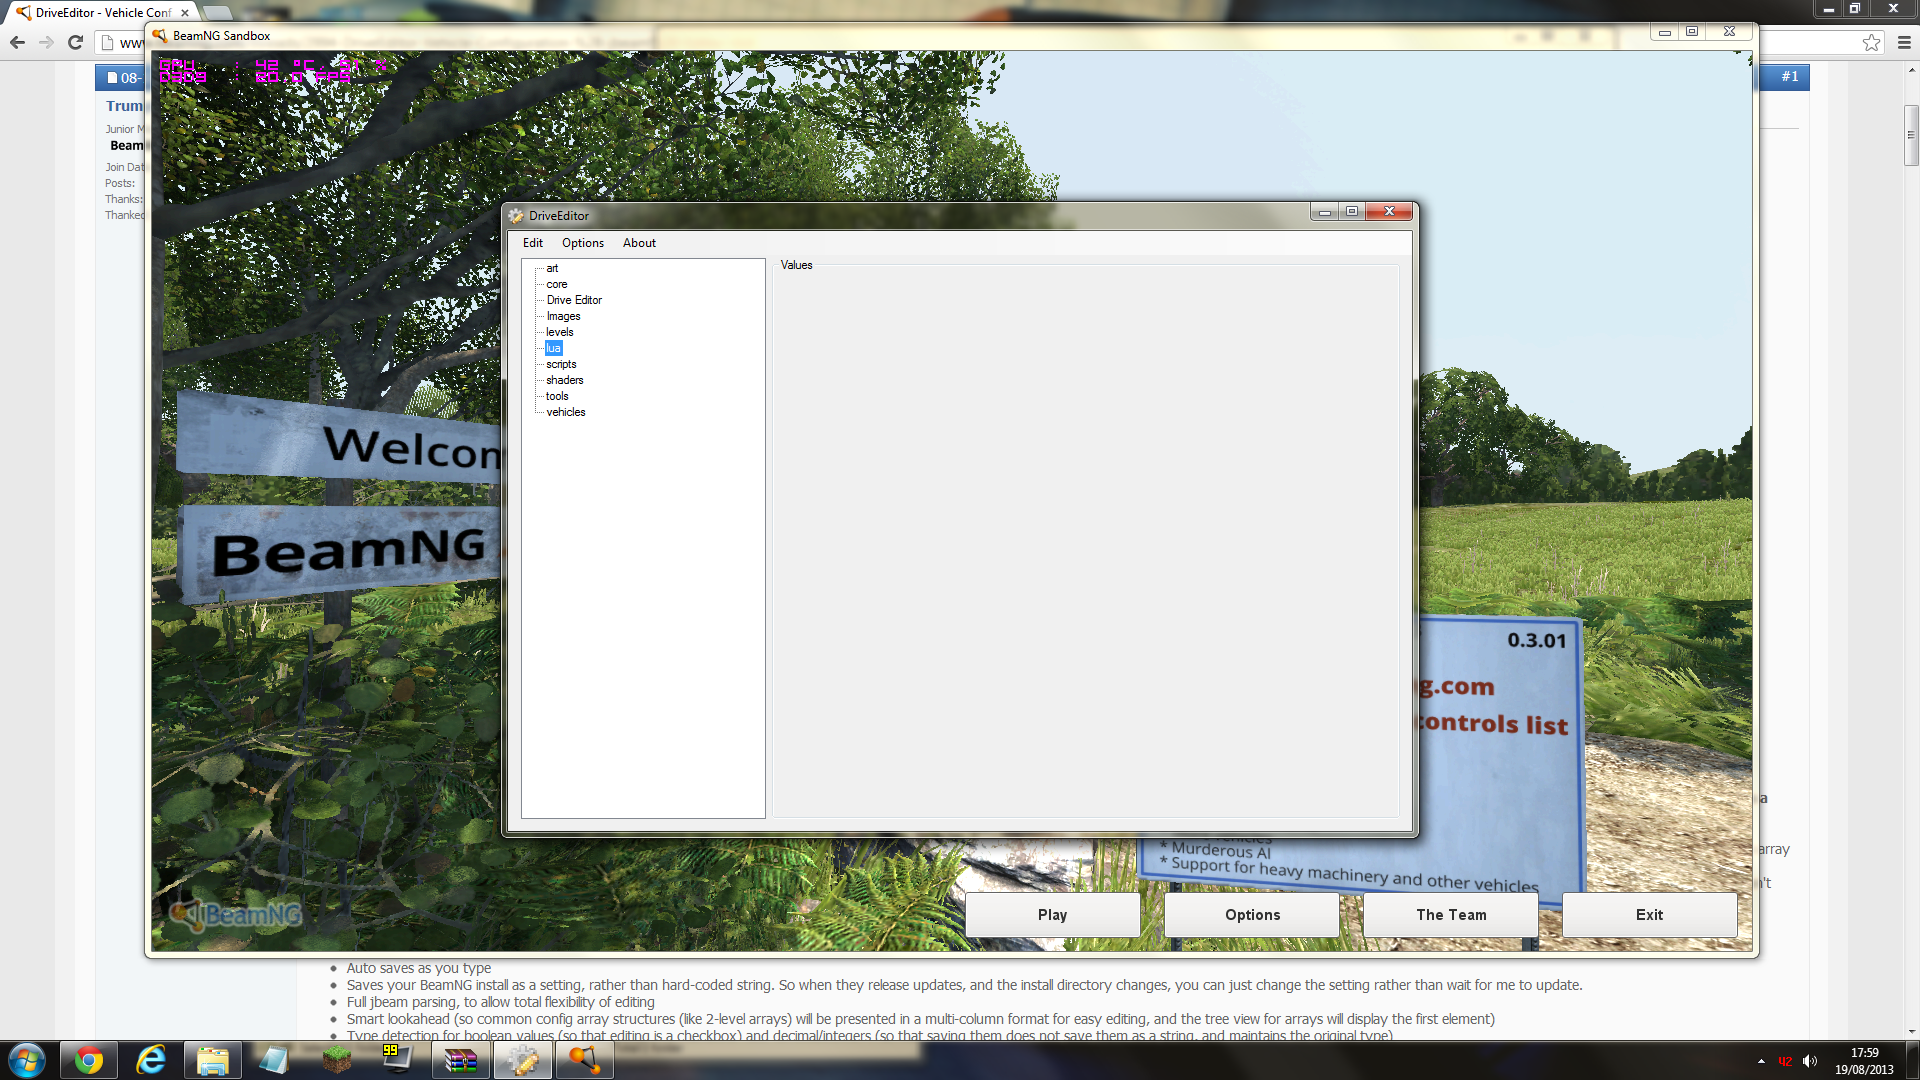
Task: Click the browser page scrollbar thumb
Action: (1911, 135)
